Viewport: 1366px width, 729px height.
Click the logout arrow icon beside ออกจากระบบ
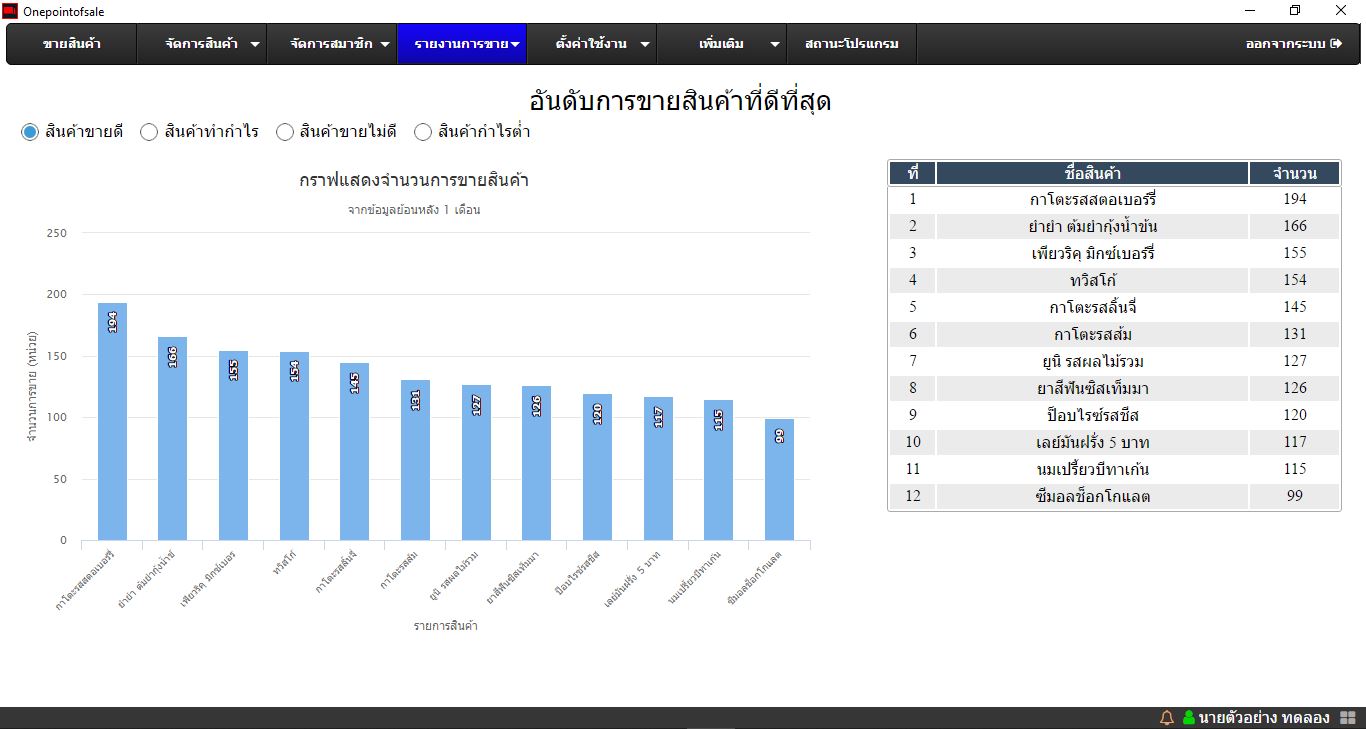(x=1336, y=44)
